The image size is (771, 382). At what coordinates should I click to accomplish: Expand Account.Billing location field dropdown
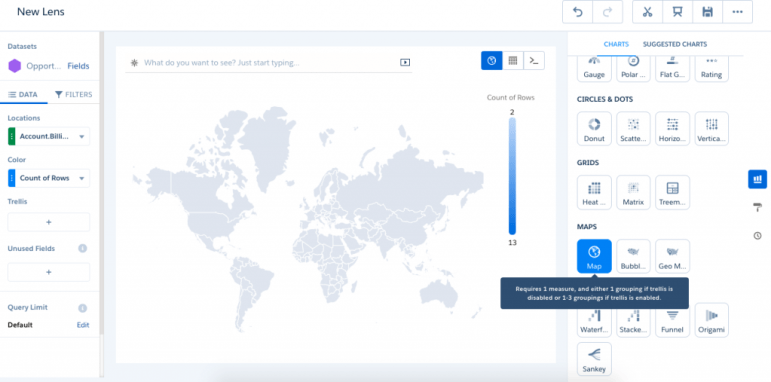82,137
